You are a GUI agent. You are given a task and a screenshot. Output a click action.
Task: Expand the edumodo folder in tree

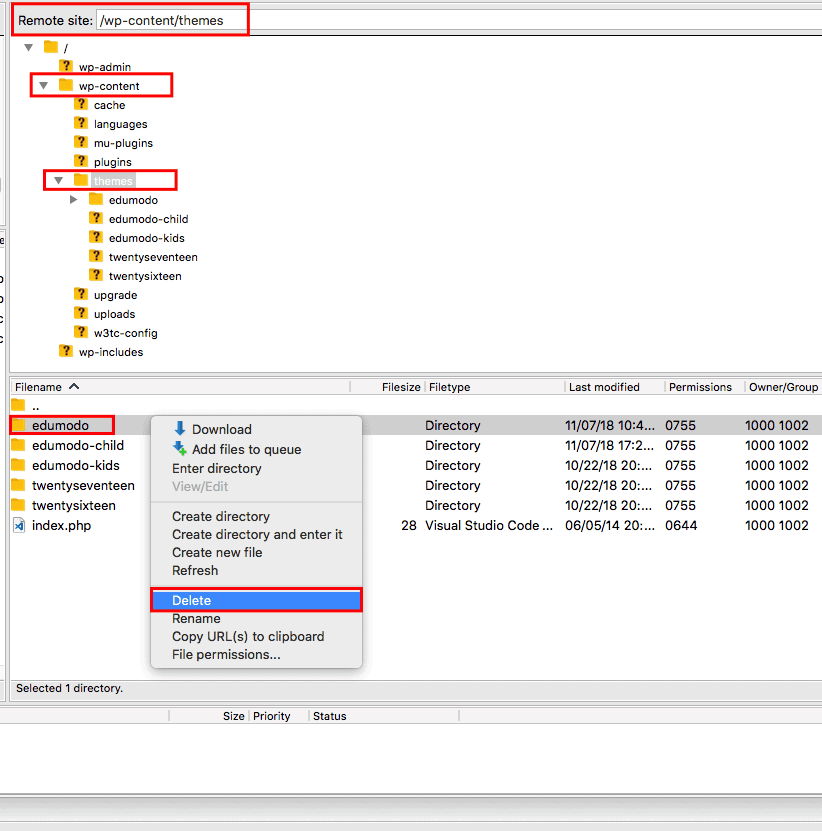tap(73, 200)
